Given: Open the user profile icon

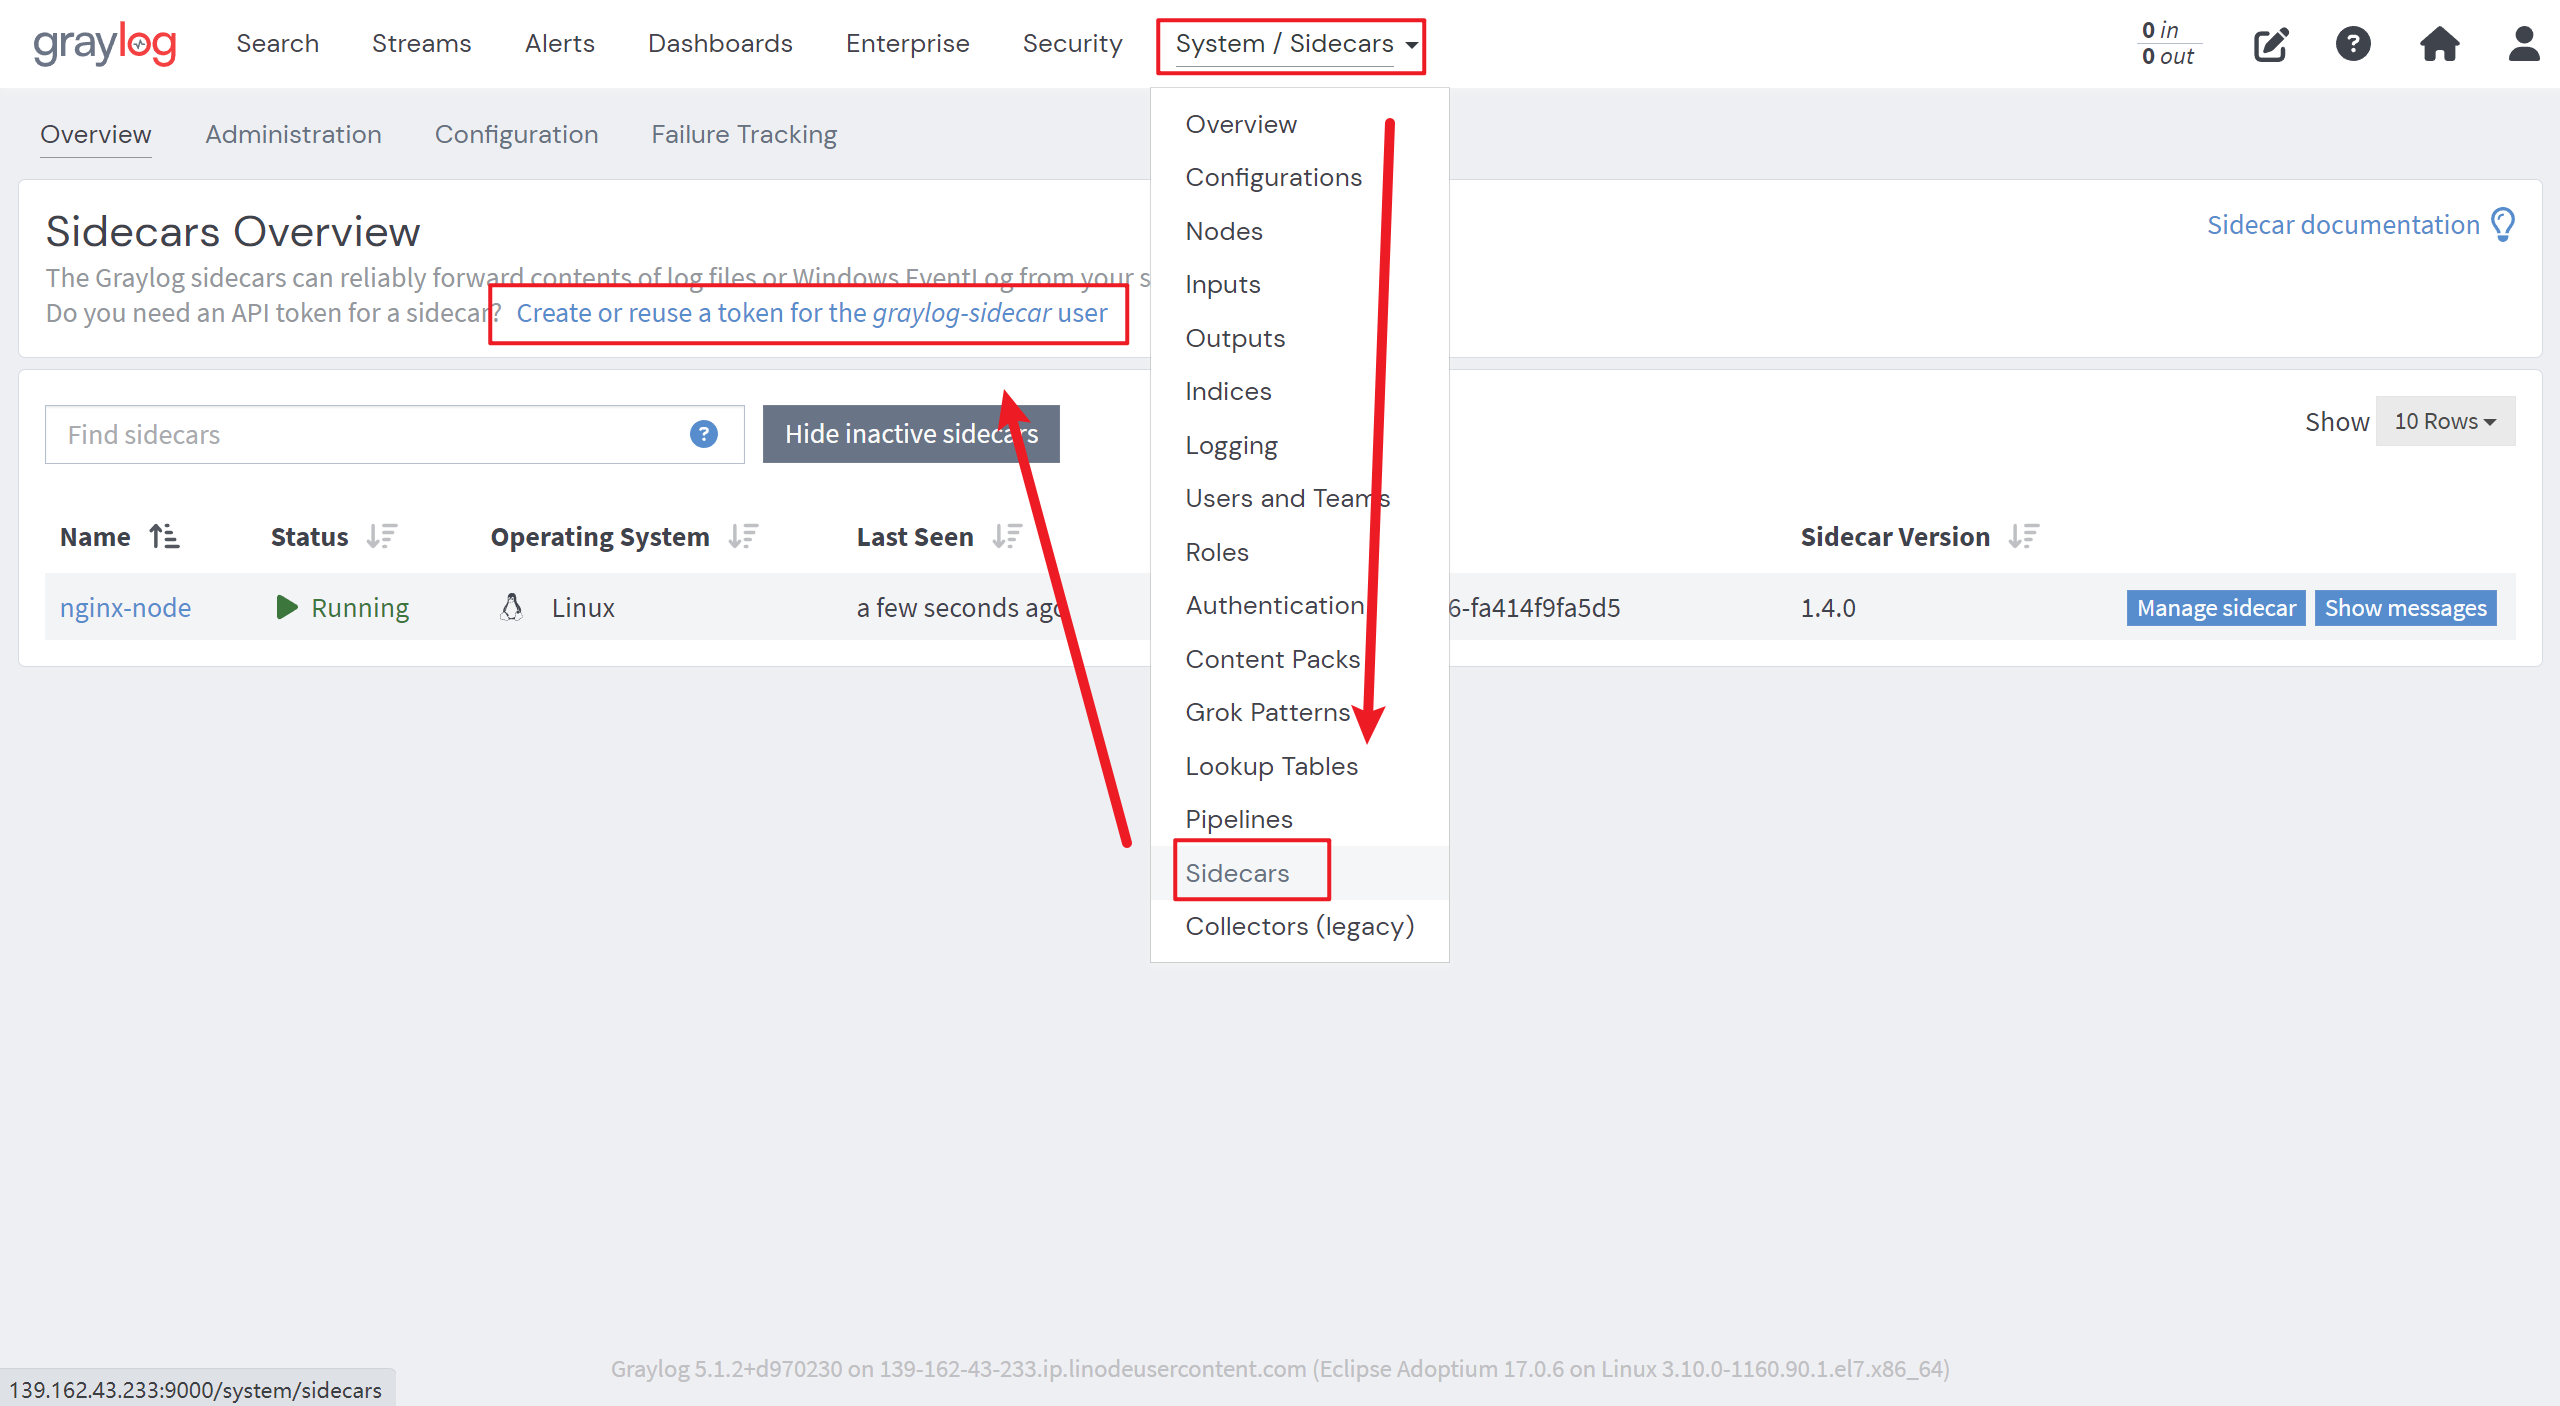Looking at the screenshot, I should (2523, 44).
